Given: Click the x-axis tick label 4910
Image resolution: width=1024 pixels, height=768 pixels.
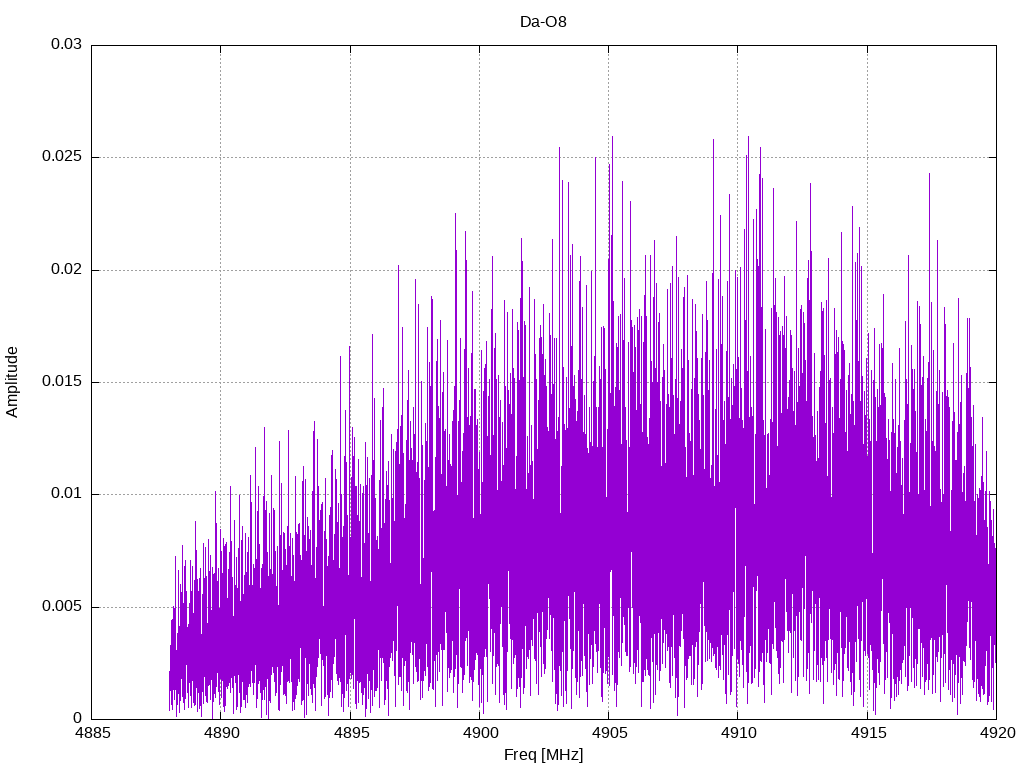Looking at the screenshot, I should tap(739, 733).
